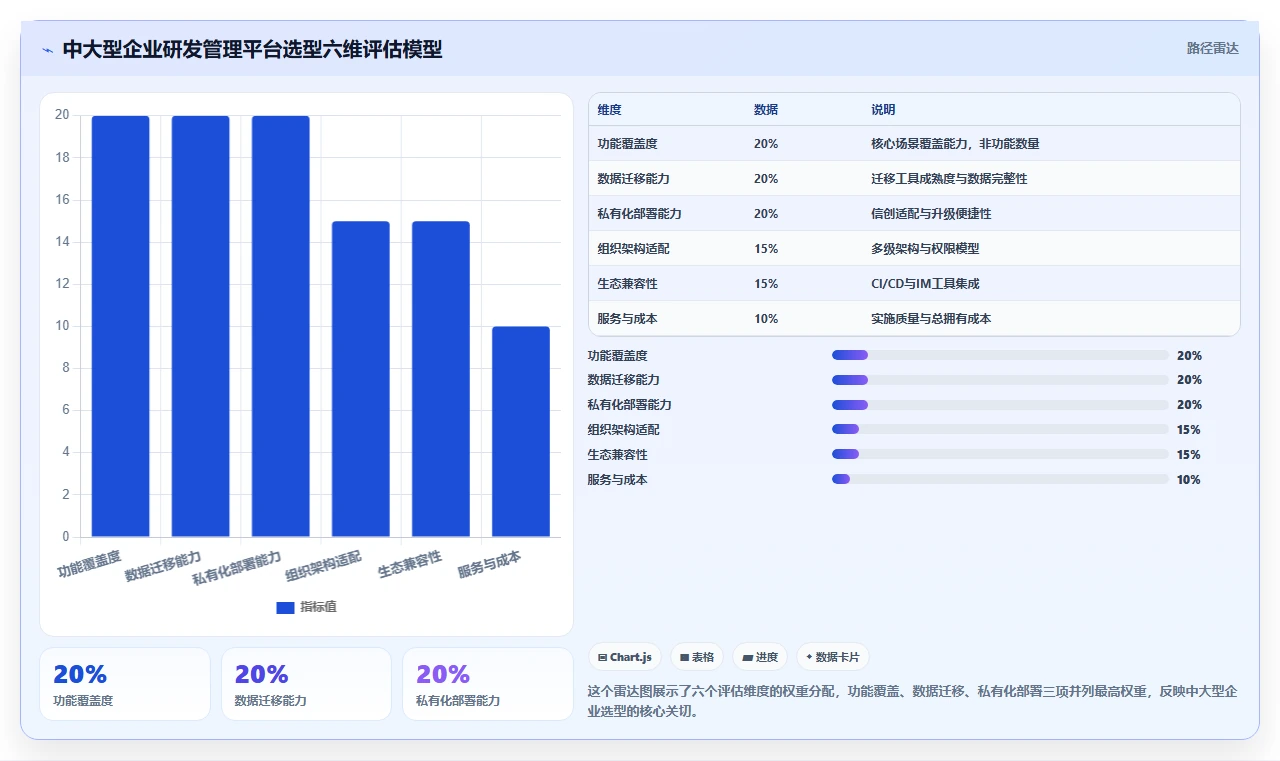Image resolution: width=1280 pixels, height=761 pixels.
Task: Click the 服务与成本 bar in the chart
Action: tap(521, 432)
